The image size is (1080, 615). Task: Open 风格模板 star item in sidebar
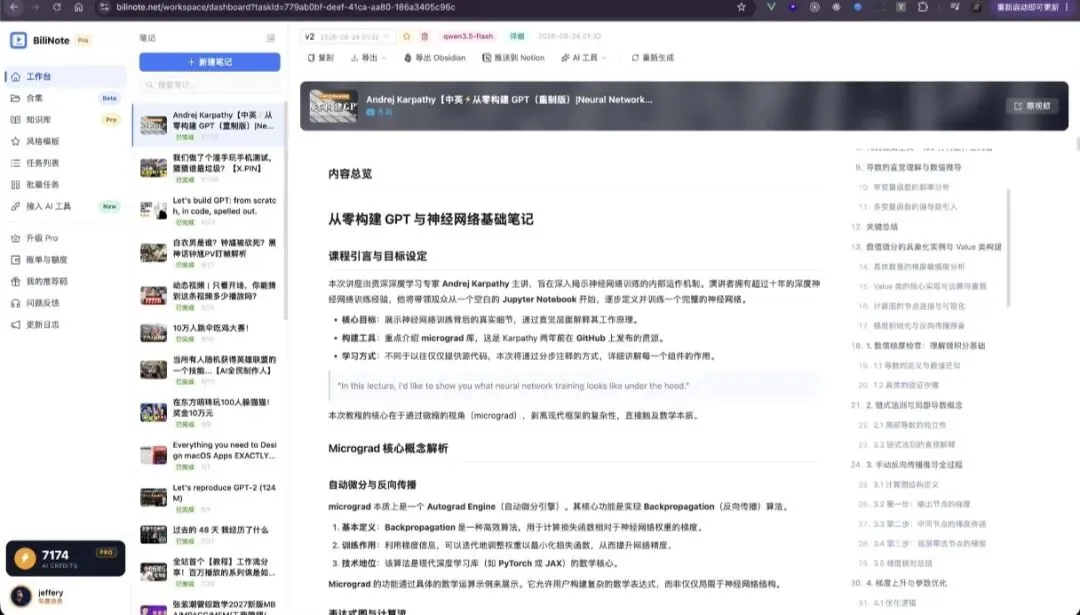(x=65, y=141)
